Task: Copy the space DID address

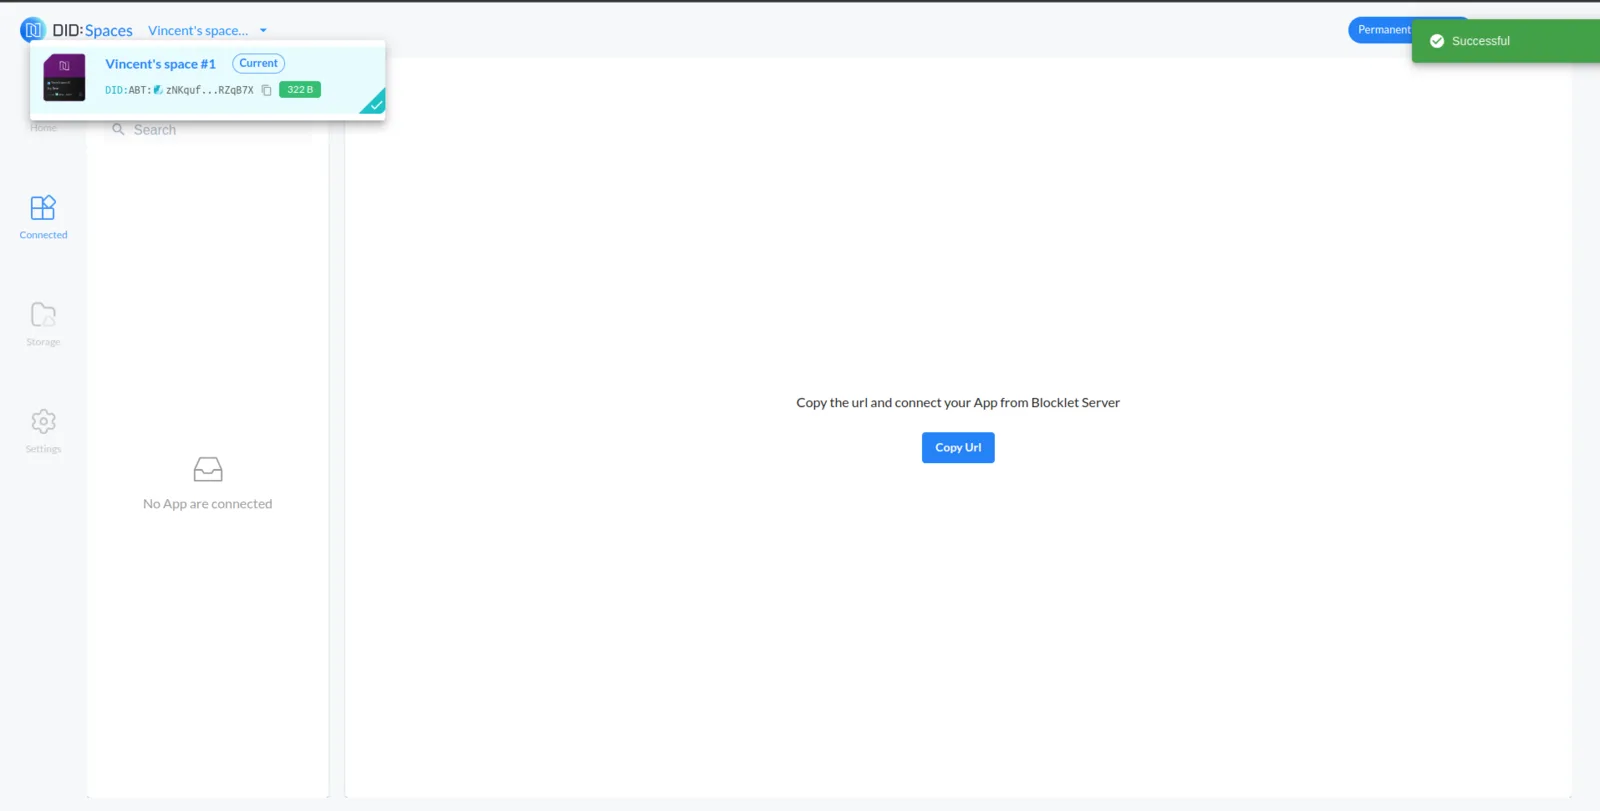Action: tap(267, 90)
